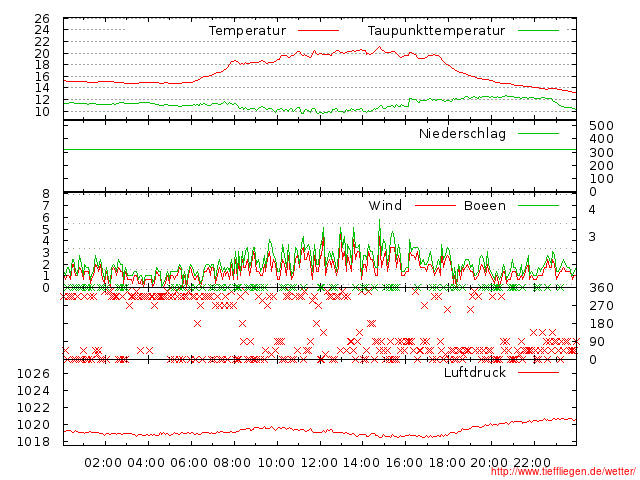Viewport: 640px width, 480px height.
Task: Click the 16 temperature axis value
Action: 42,76
